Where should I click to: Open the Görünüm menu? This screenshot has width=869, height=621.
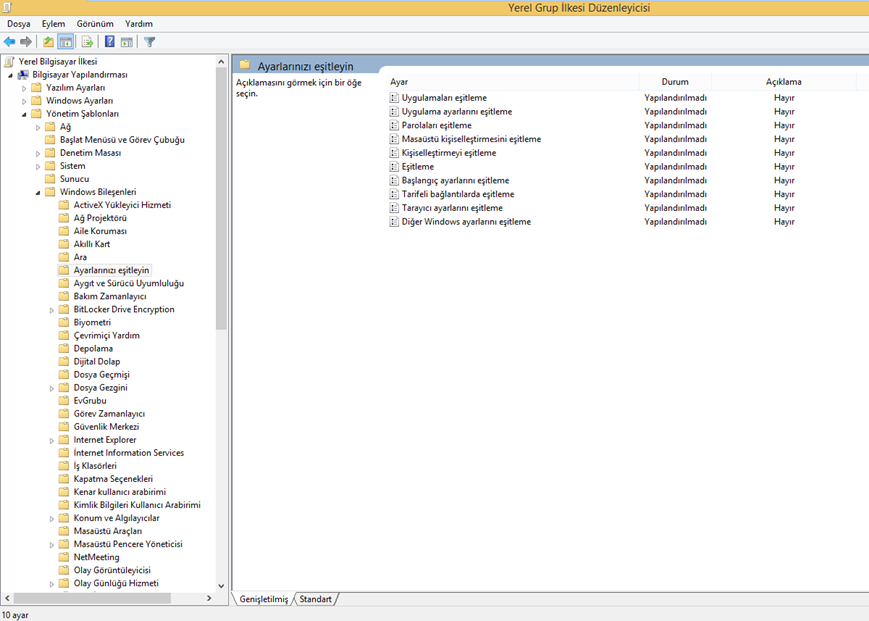(95, 24)
